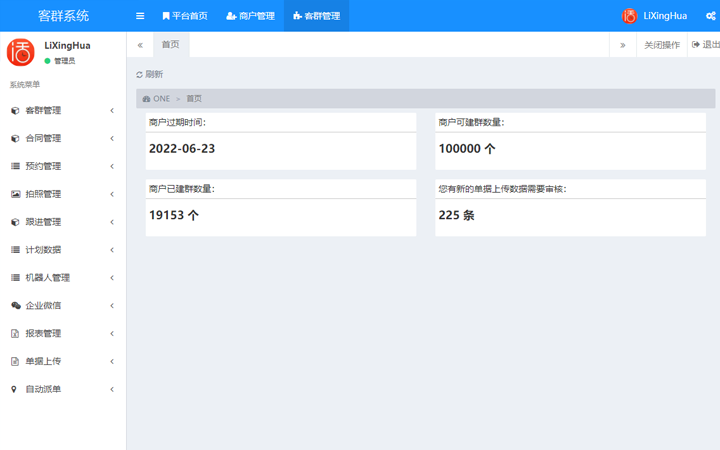The height and width of the screenshot is (450, 720).
Task: Select the 首页 page tab
Action: coord(171,45)
